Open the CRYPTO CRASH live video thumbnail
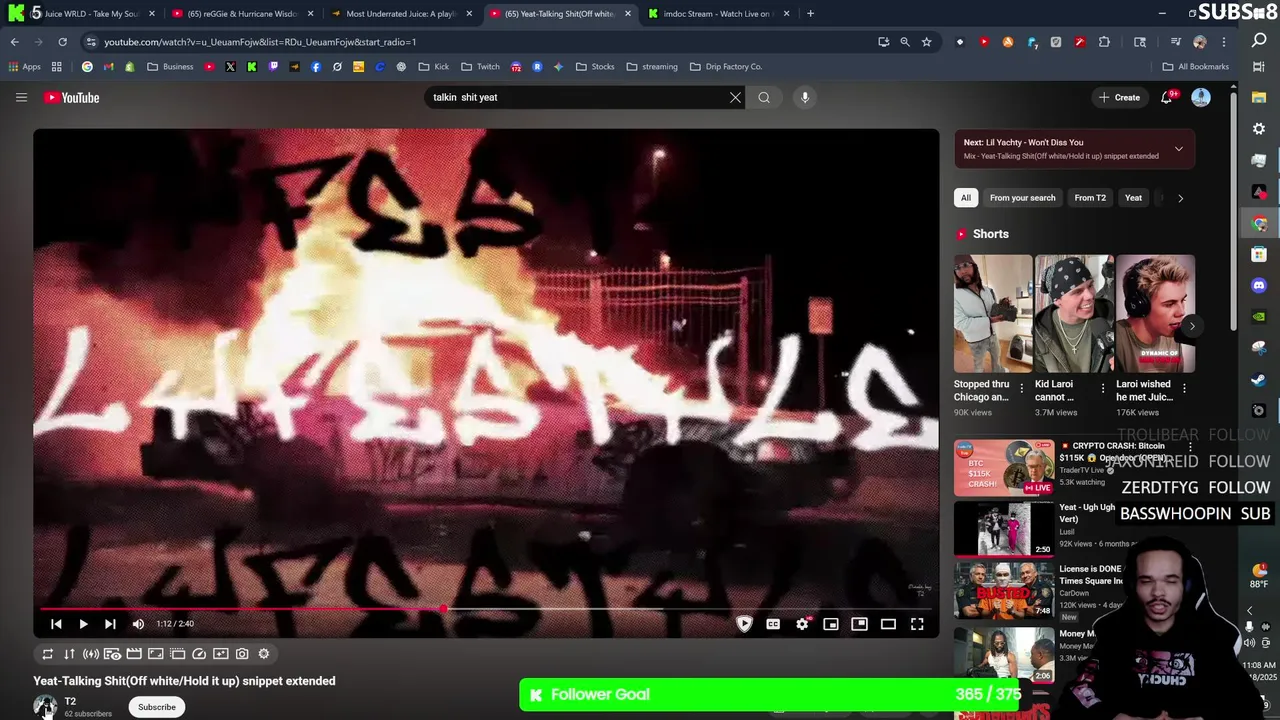Viewport: 1280px width, 720px height. (x=1004, y=468)
